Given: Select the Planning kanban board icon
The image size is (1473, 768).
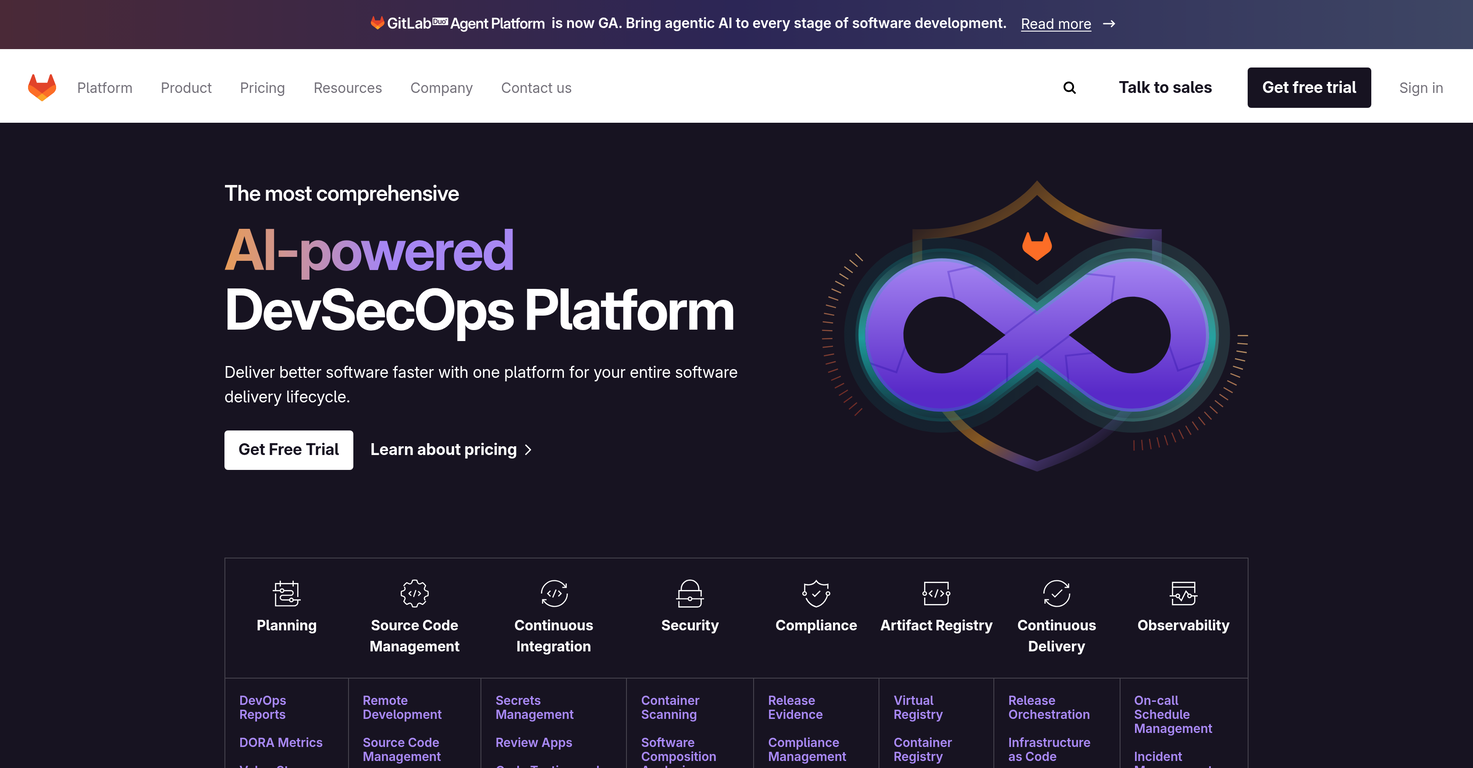Looking at the screenshot, I should click(286, 593).
